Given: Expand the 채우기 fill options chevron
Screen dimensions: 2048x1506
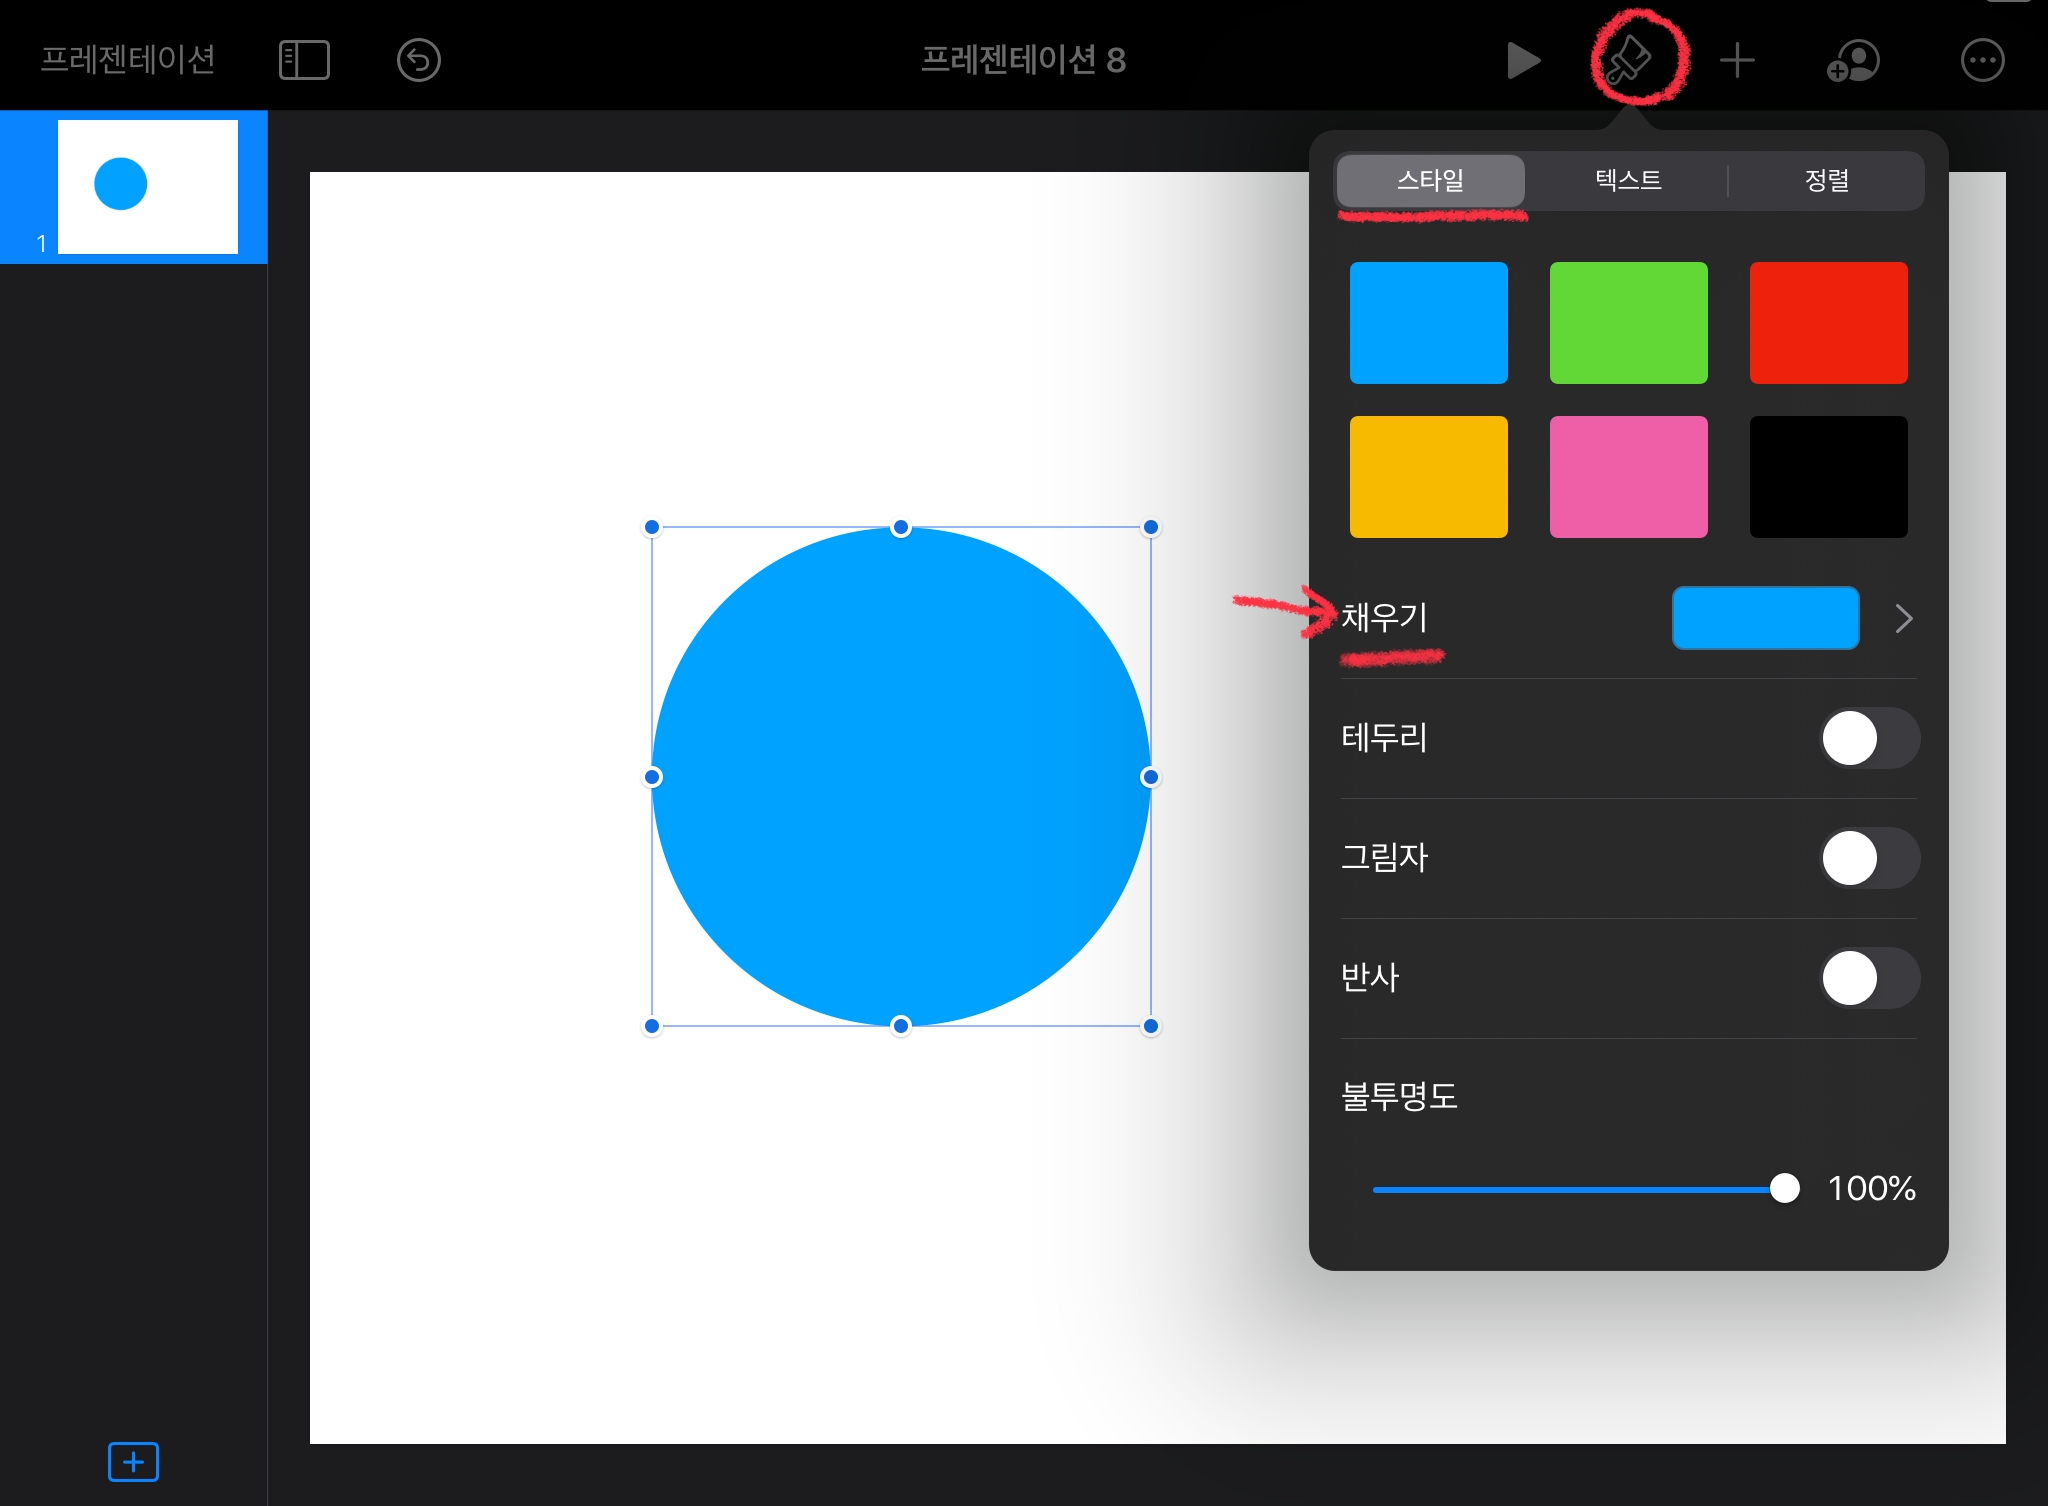Looking at the screenshot, I should 1903,618.
